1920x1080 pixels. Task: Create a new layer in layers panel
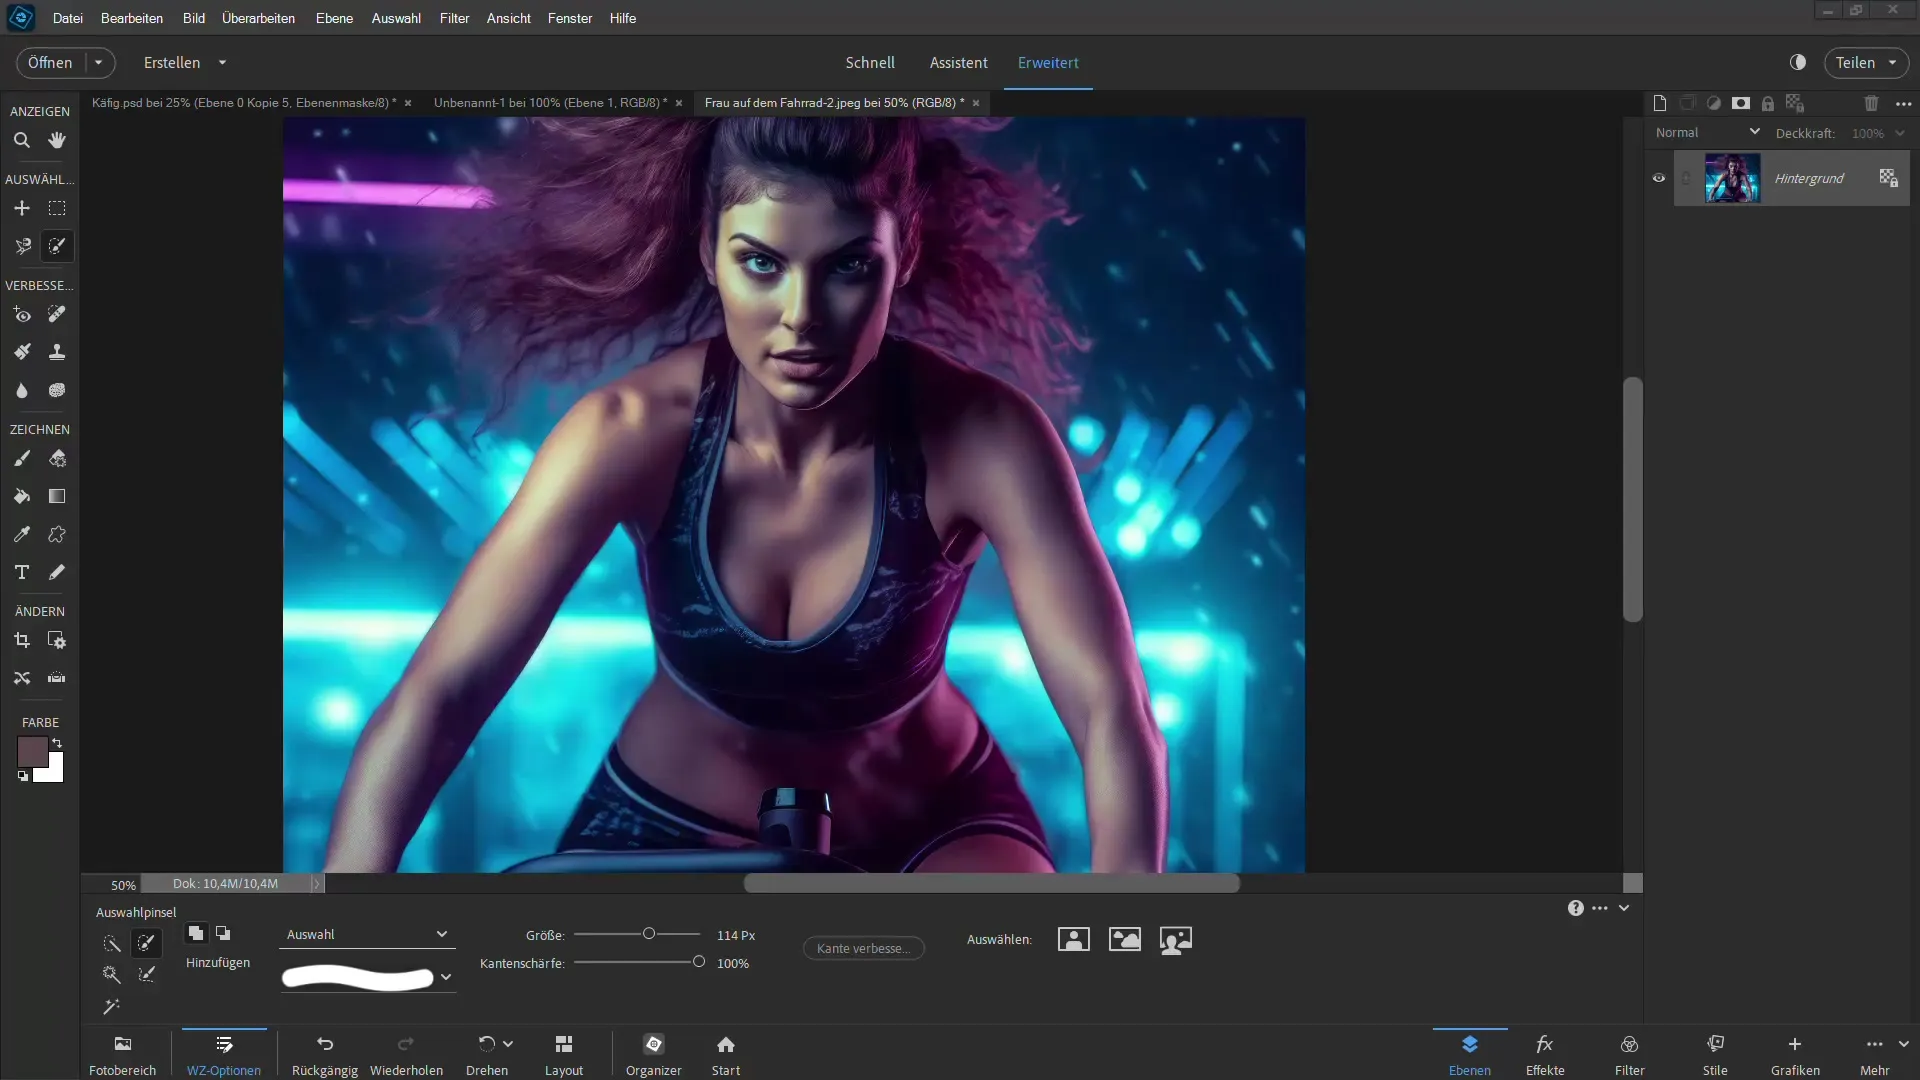(1660, 103)
